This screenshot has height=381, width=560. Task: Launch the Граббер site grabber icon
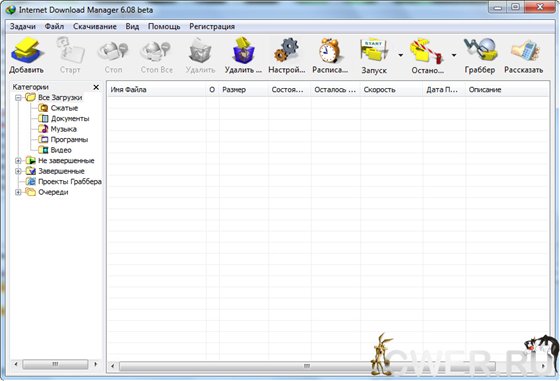[x=480, y=51]
